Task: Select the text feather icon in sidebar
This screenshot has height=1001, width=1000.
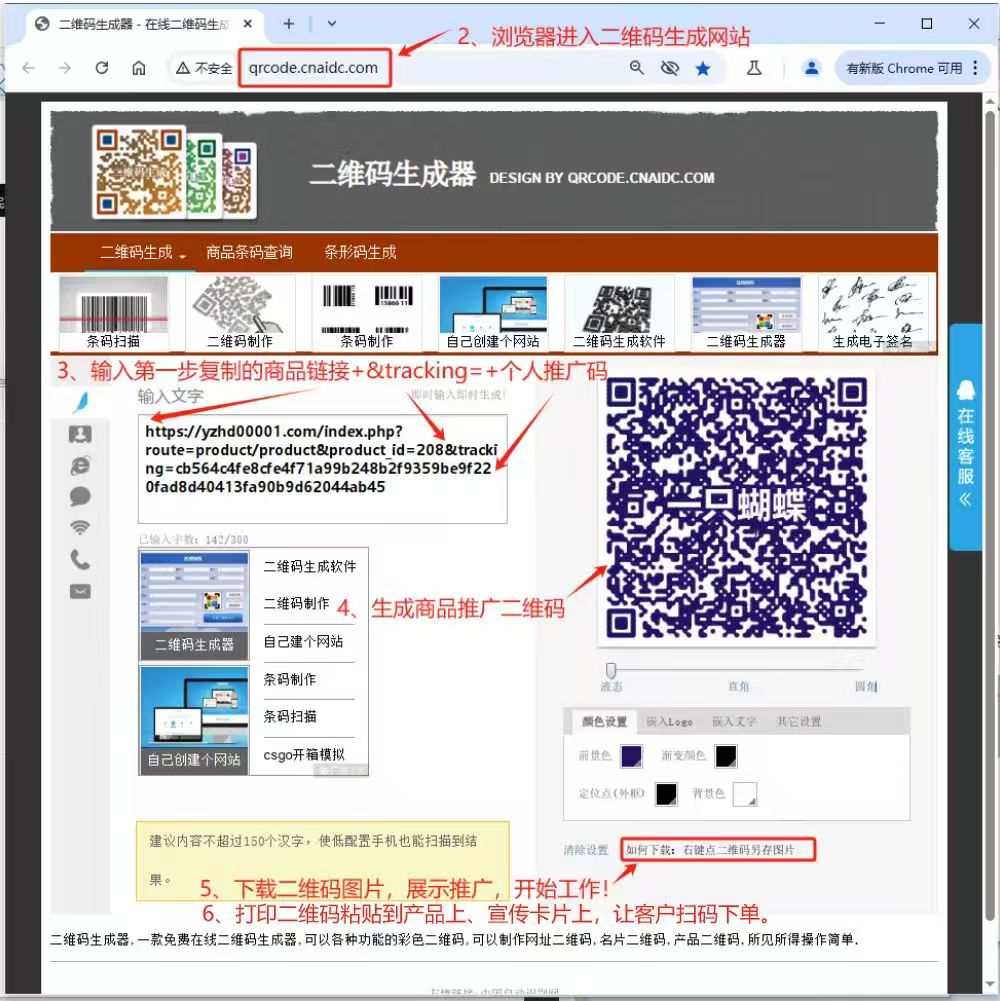Action: 80,402
